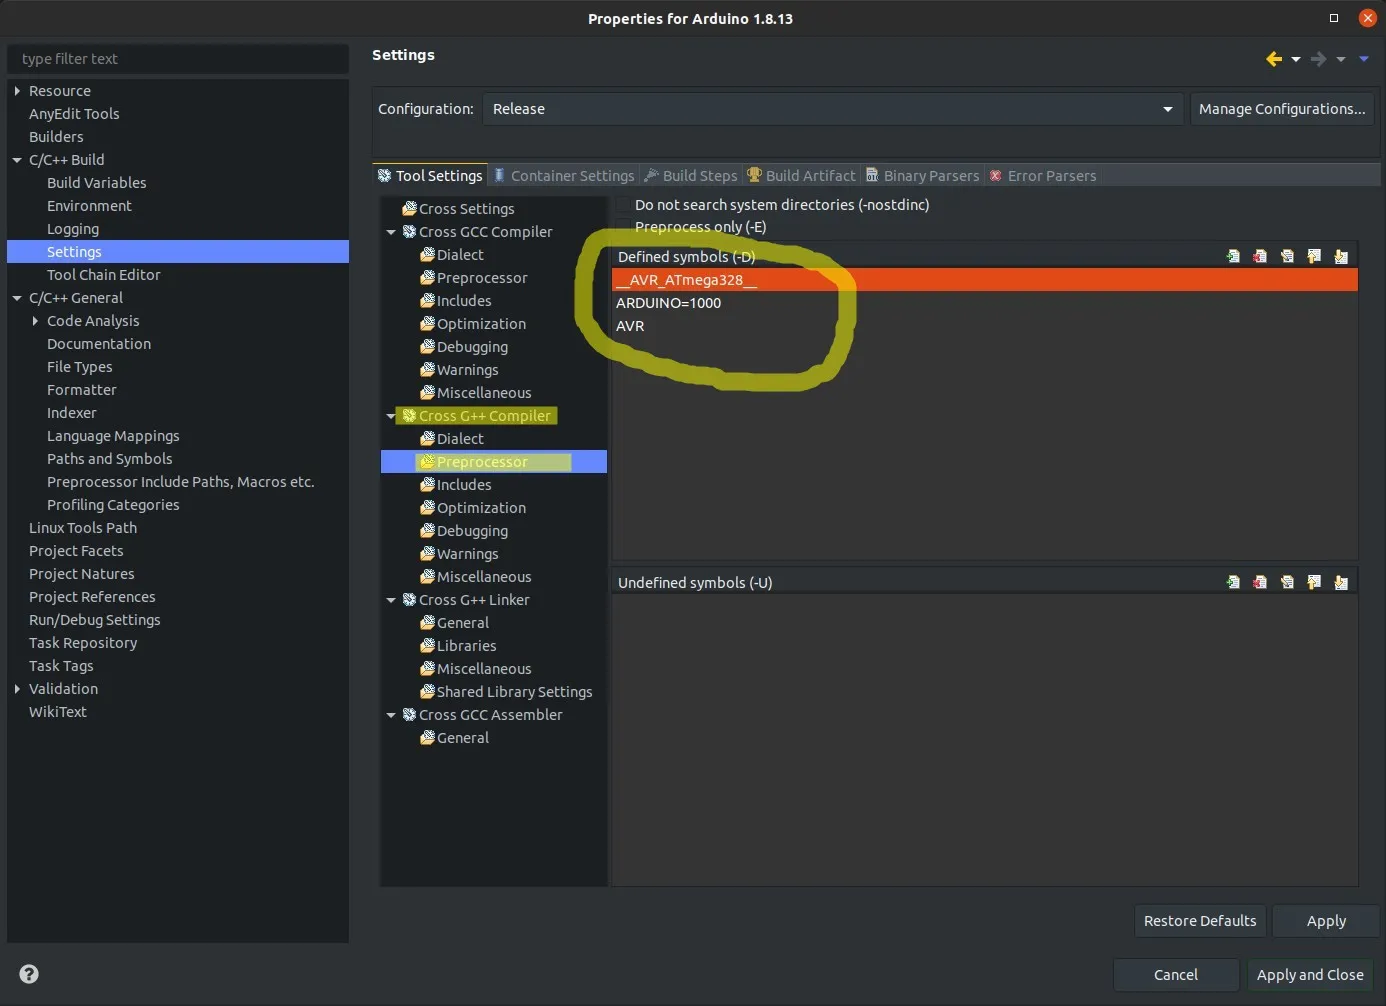Click the Binary Parsers tab icon
The width and height of the screenshot is (1386, 1006).
[x=872, y=175]
